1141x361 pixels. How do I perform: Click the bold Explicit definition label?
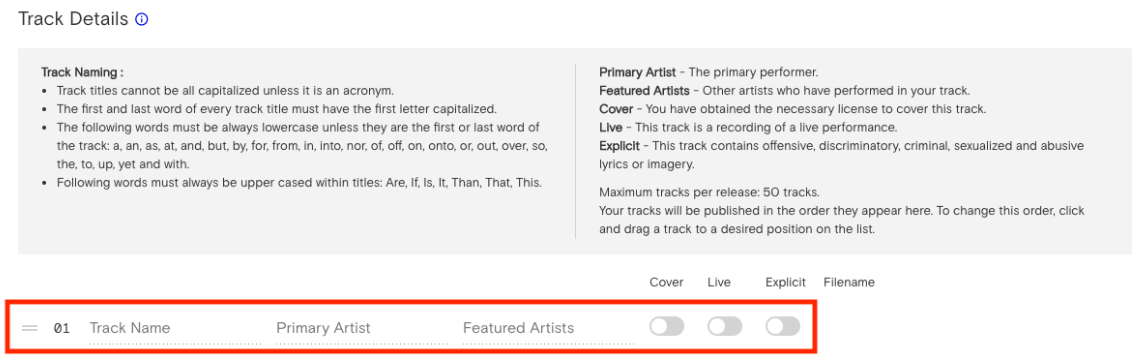[619, 146]
